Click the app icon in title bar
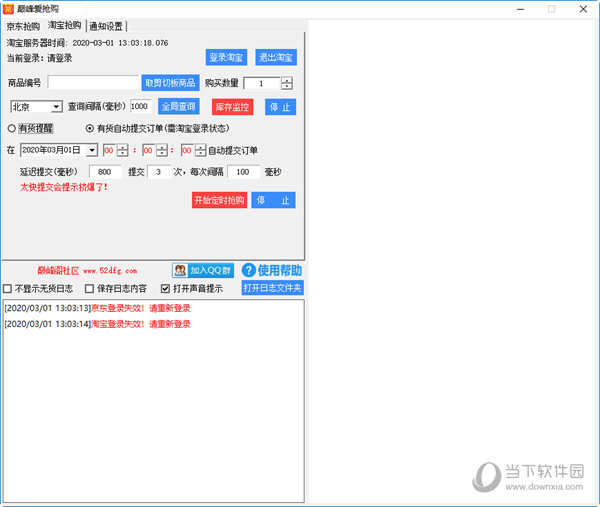600x507 pixels. (8, 8)
